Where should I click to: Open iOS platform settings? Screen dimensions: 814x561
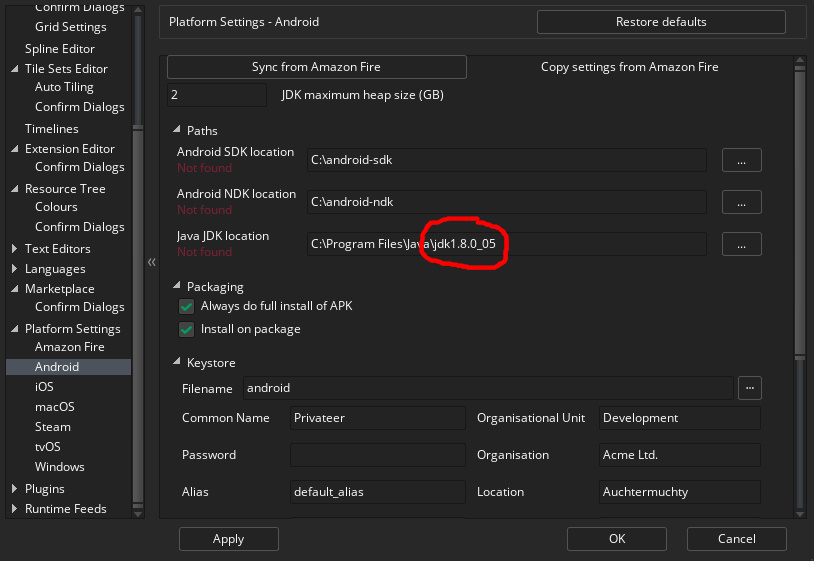tap(44, 387)
